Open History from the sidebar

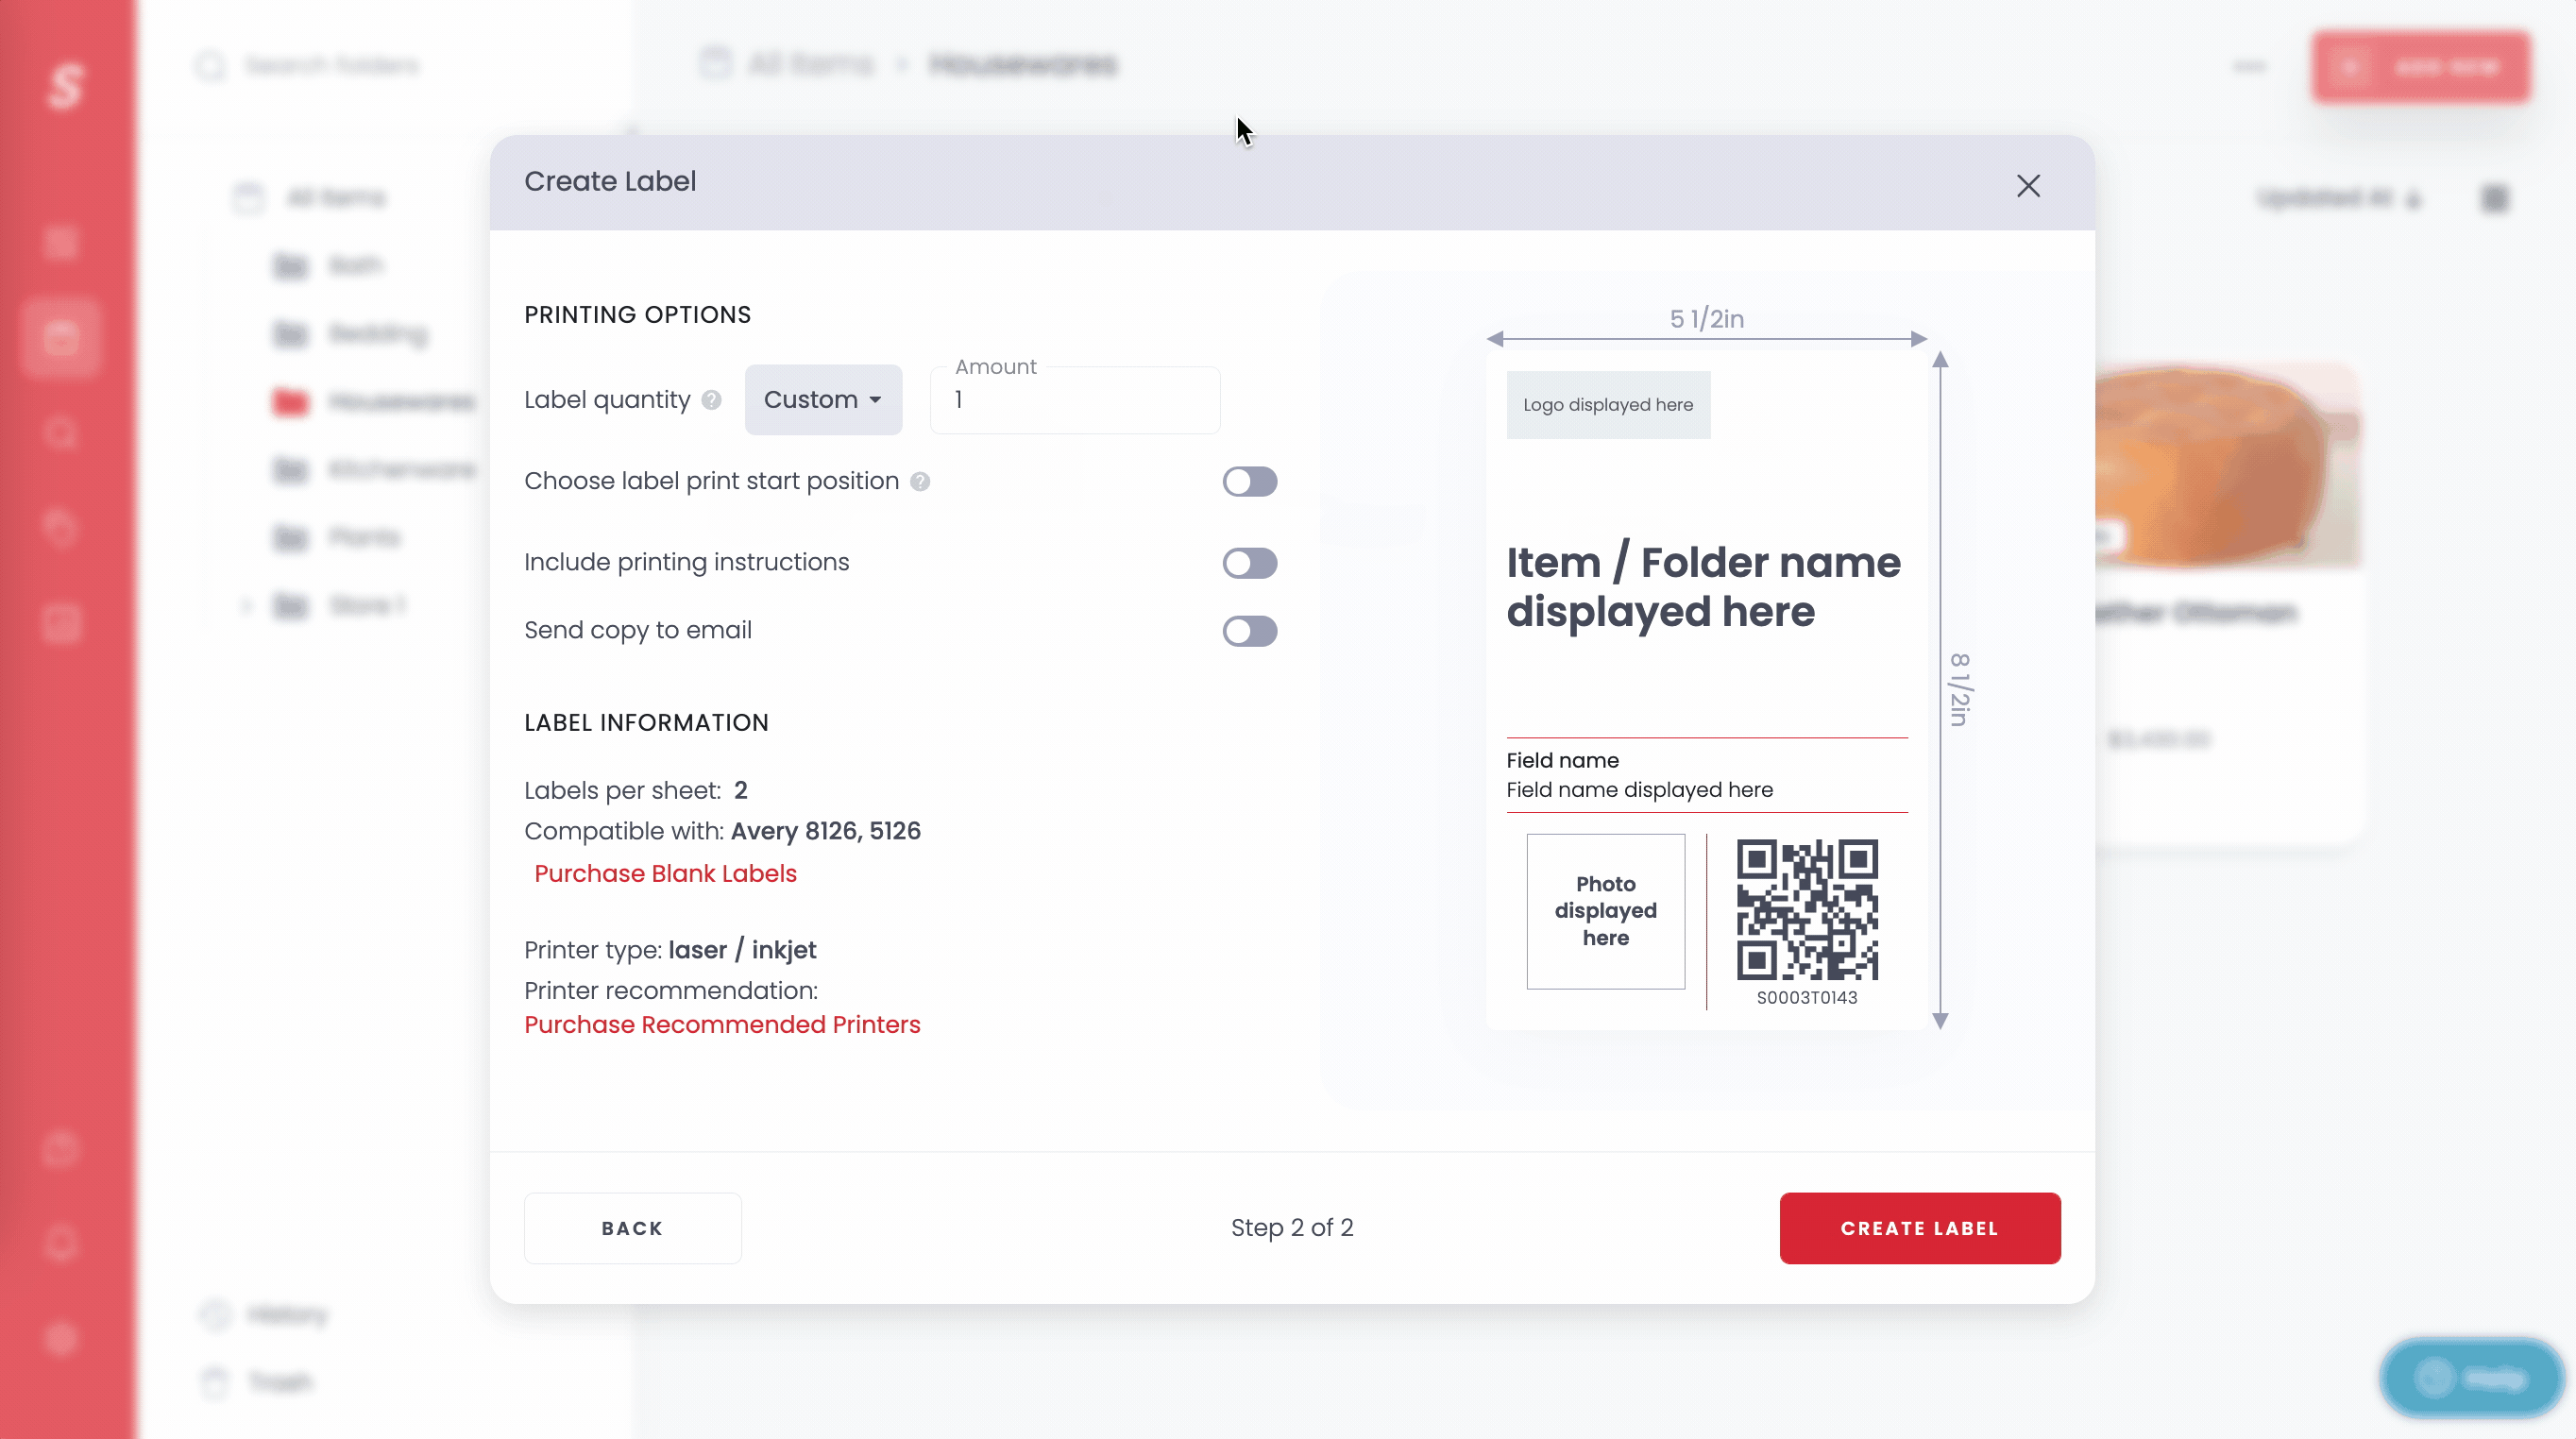287,1315
